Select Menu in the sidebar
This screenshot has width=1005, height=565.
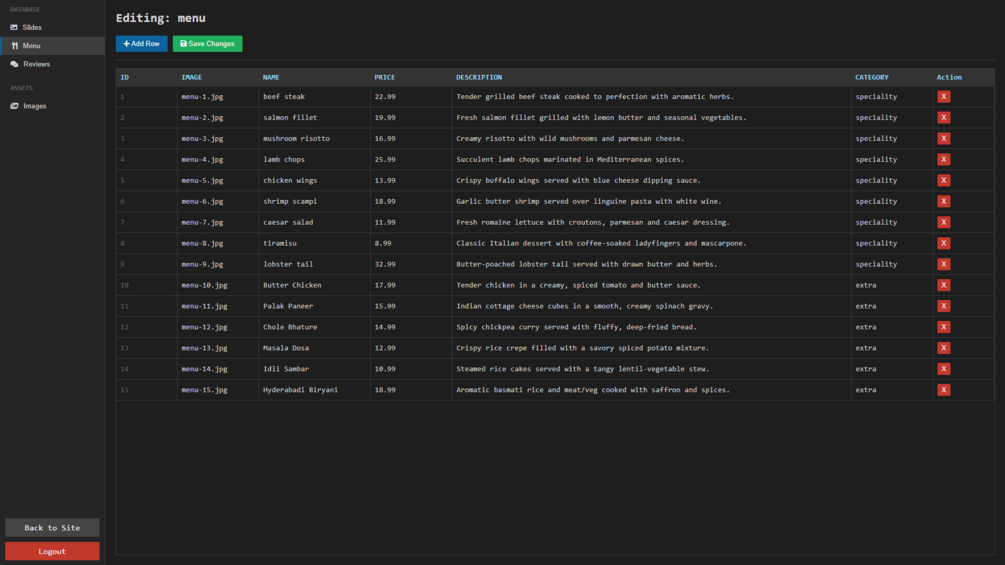53,45
